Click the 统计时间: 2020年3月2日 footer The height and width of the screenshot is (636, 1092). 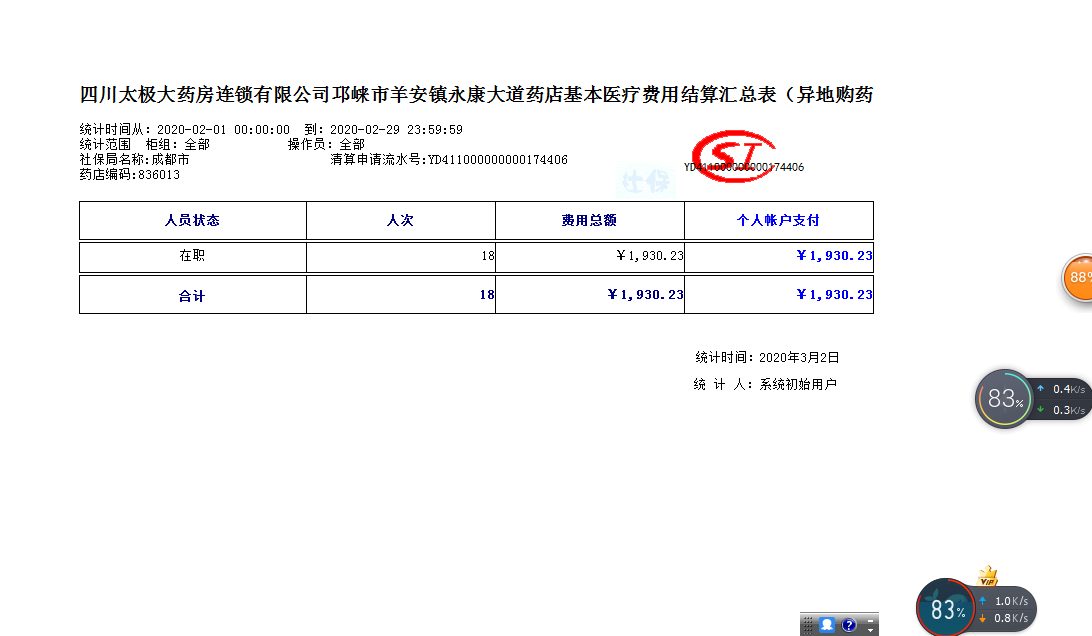click(767, 357)
